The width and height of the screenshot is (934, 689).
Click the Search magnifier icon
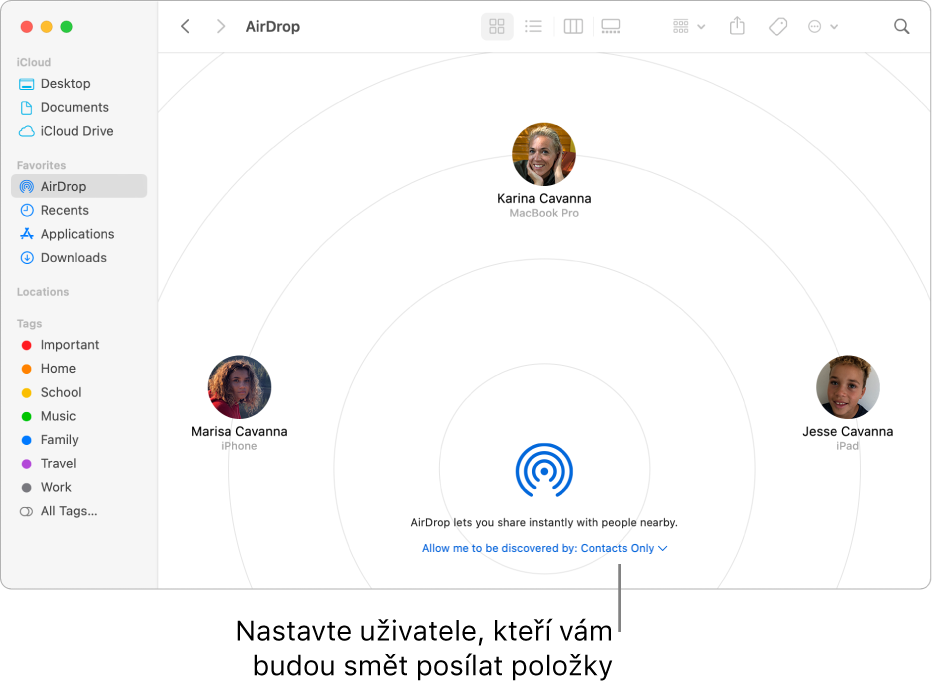coord(902,26)
